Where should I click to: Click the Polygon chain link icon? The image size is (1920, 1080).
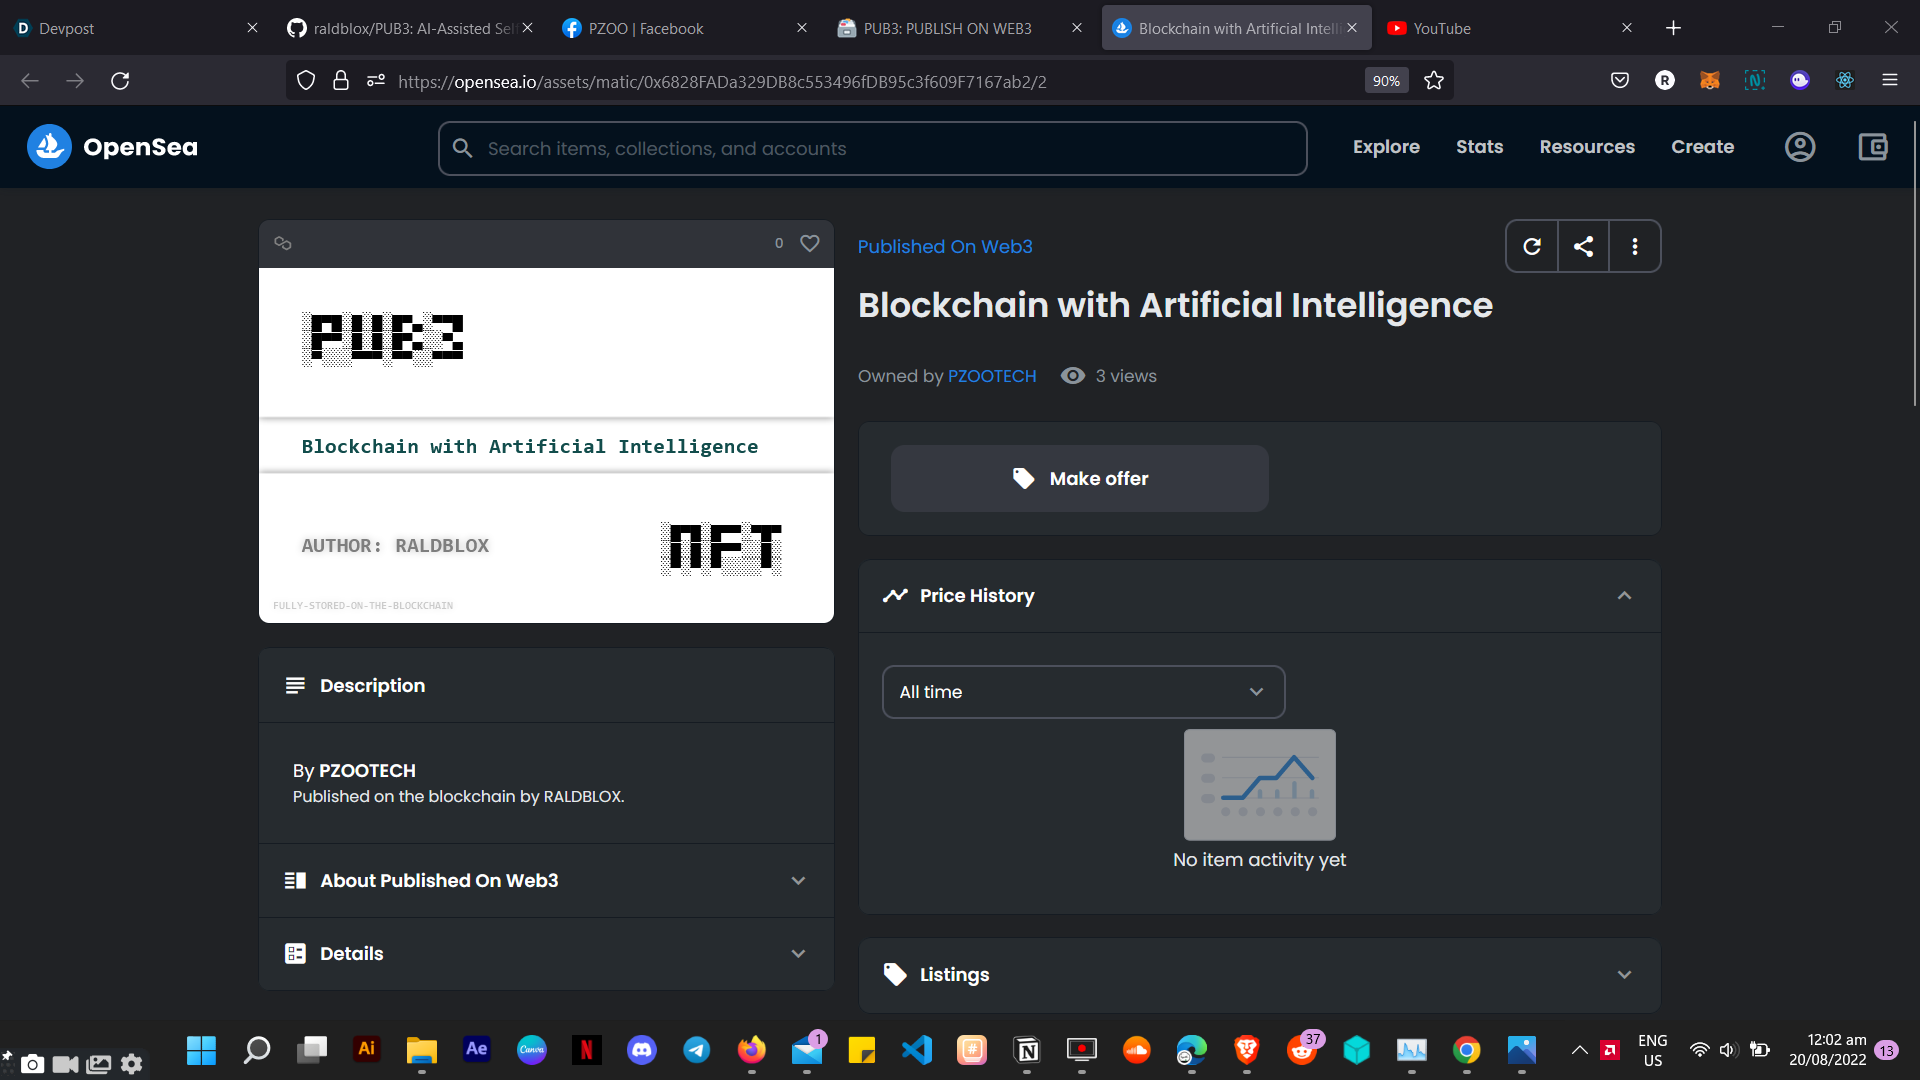(x=283, y=243)
